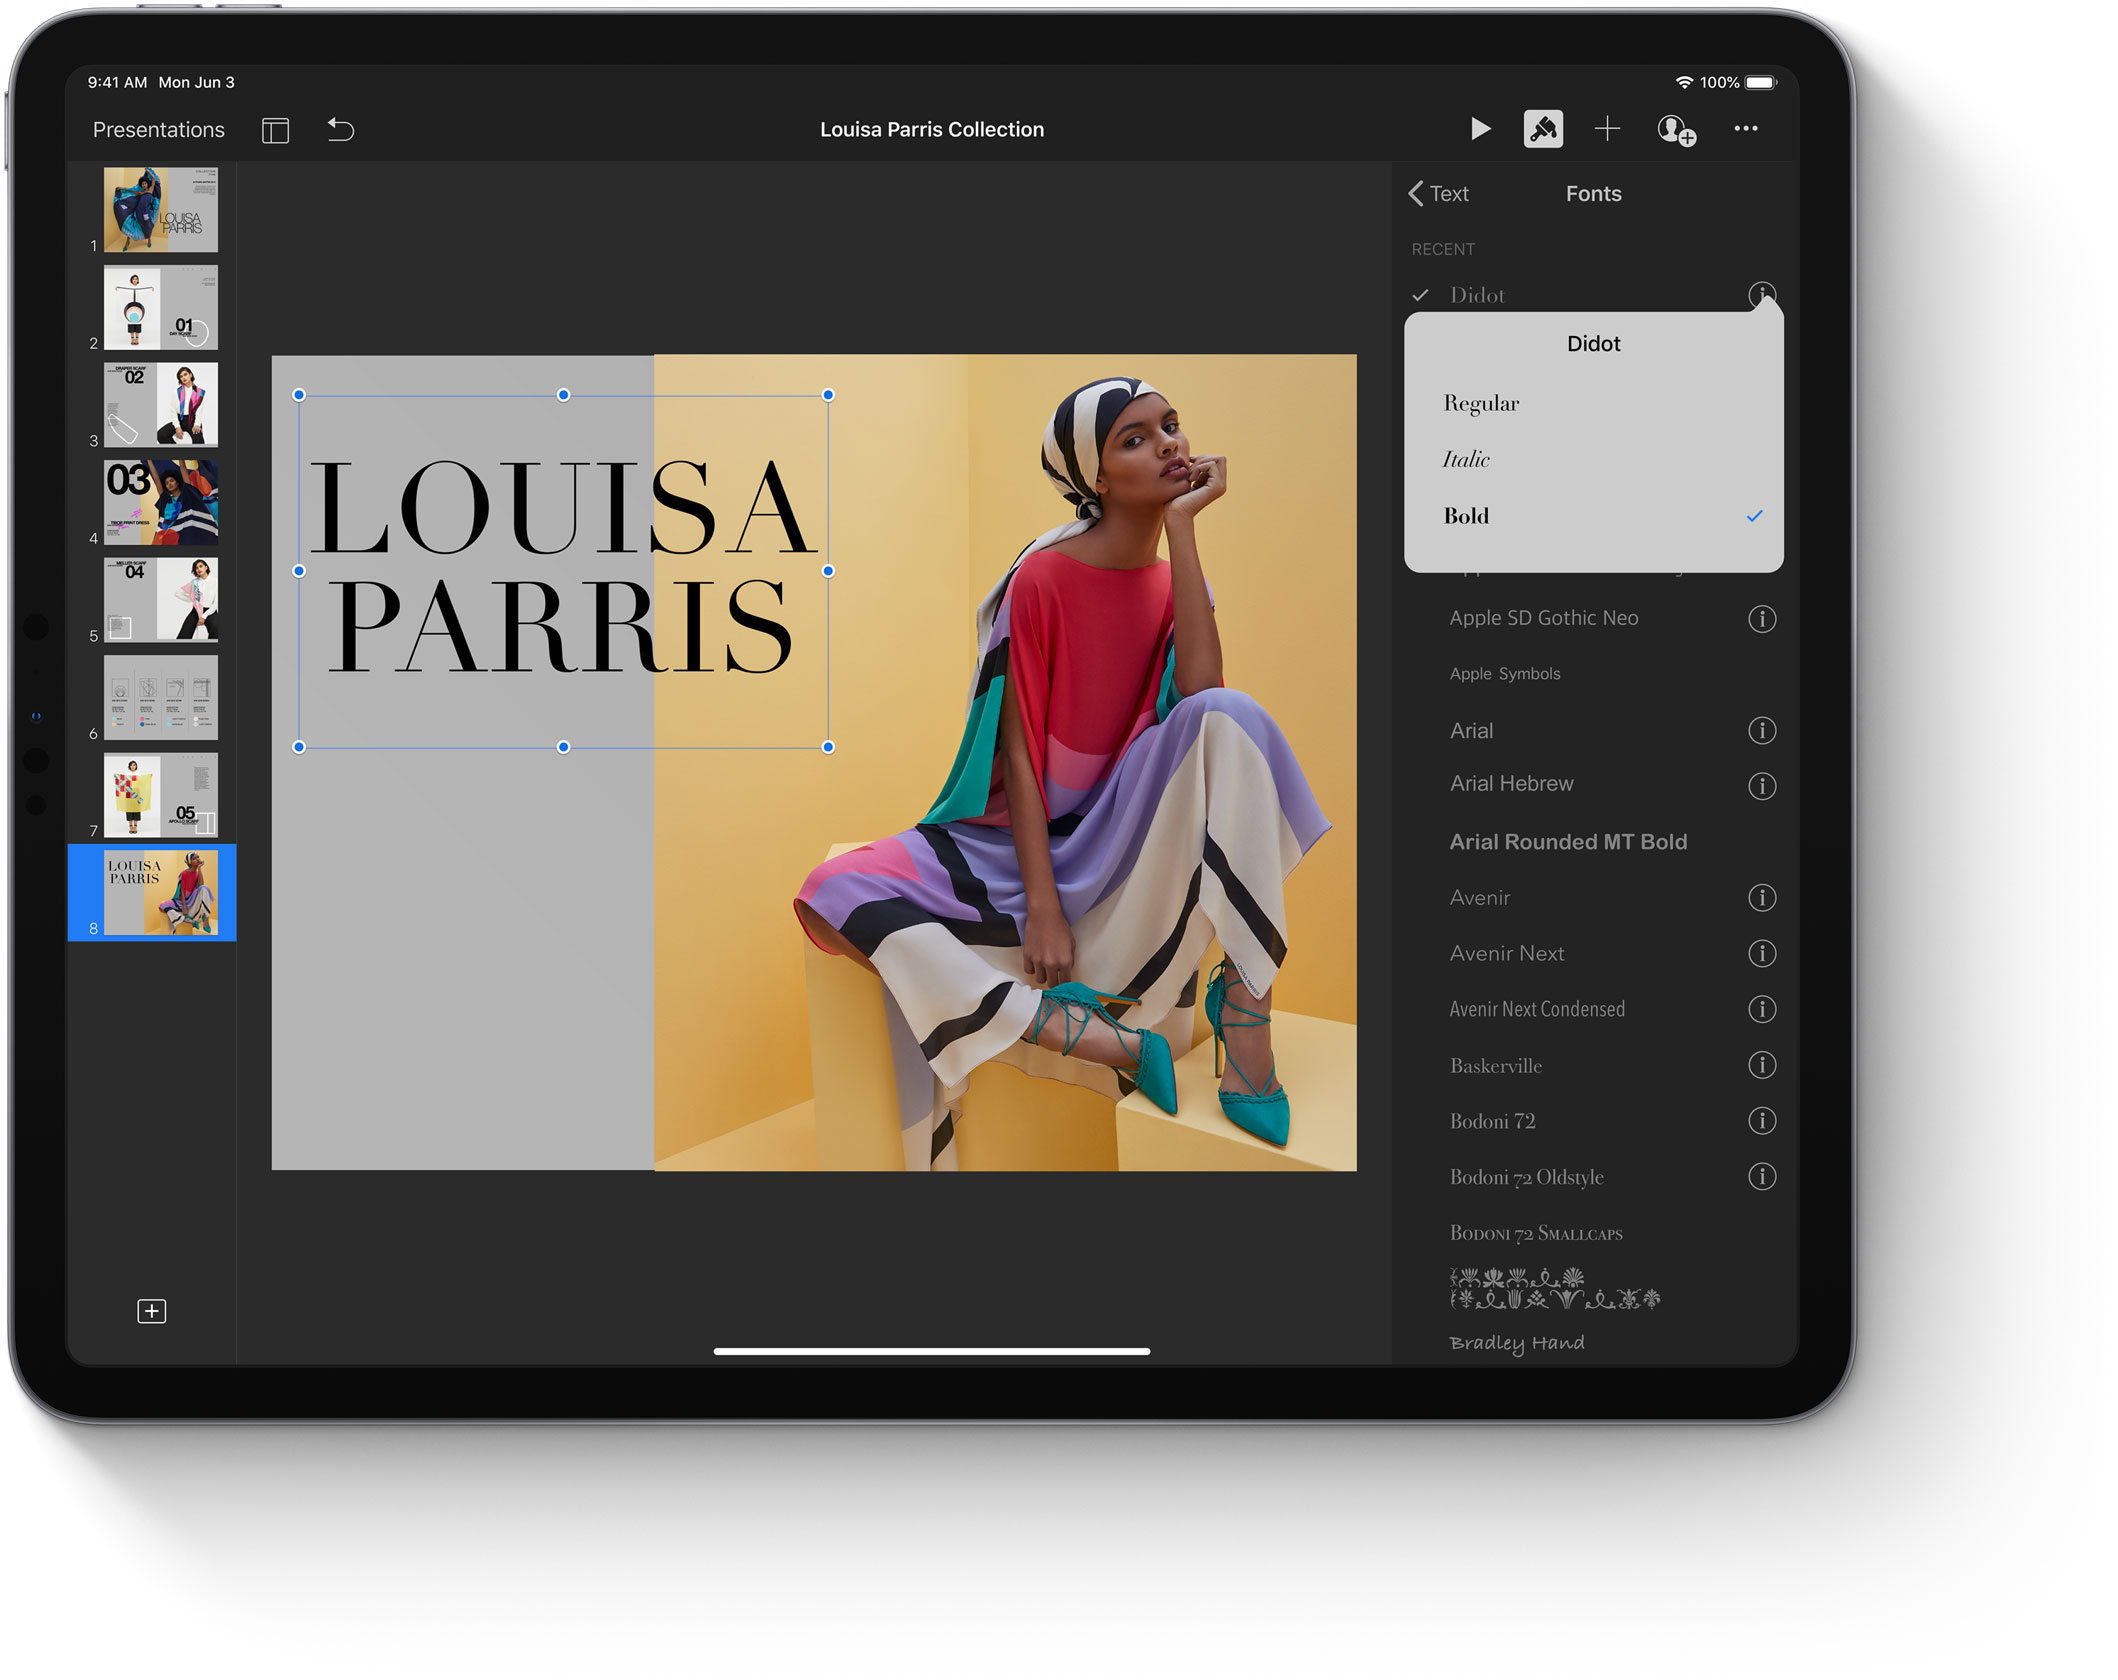Viewport: 2118px width, 1680px height.
Task: Go back to the Text panel
Action: click(x=1438, y=194)
